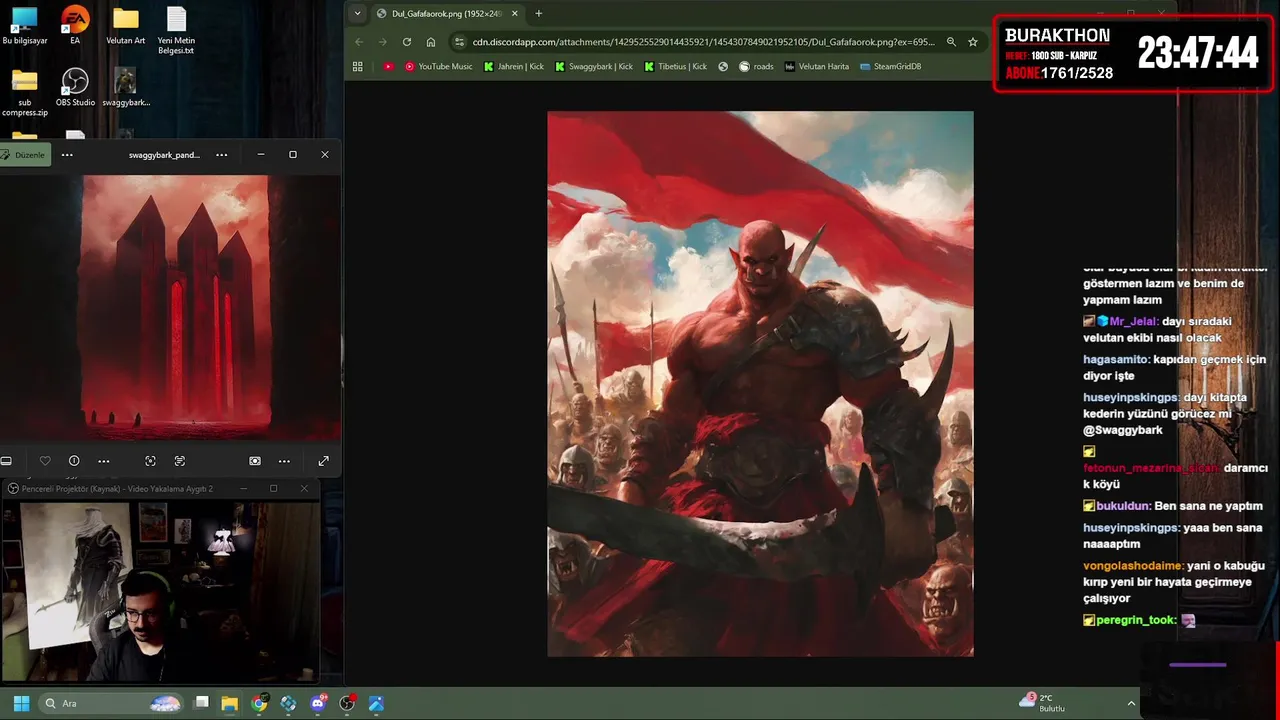Open Velutan Art folder
Screen dimensions: 1280x720
125,27
